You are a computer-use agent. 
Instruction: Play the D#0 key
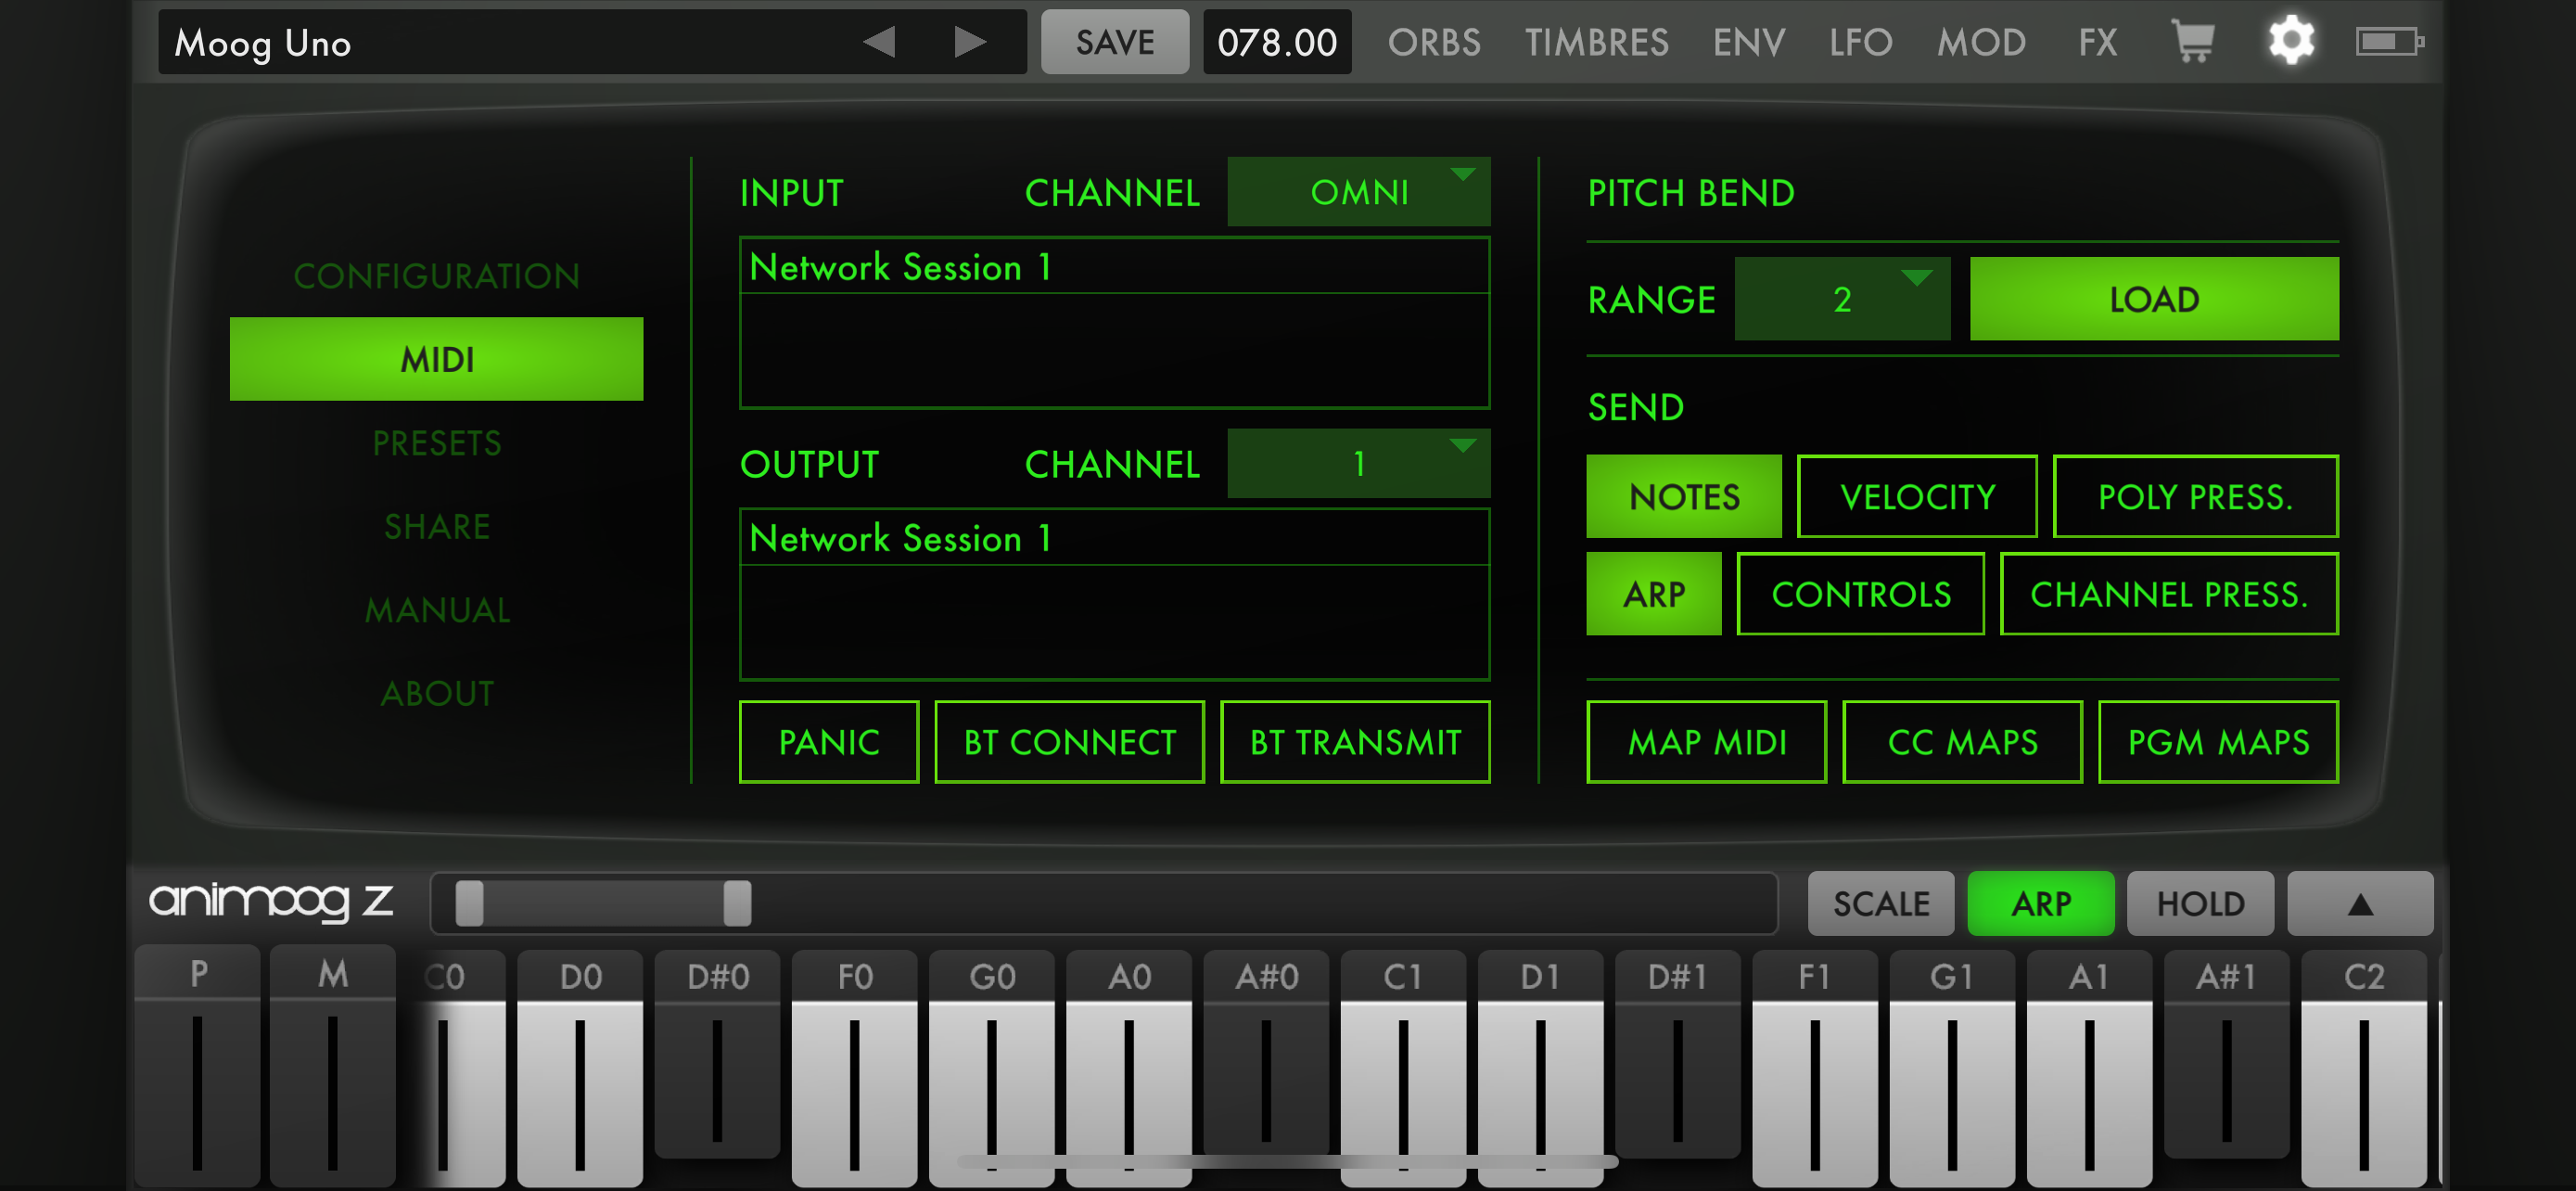[718, 1055]
